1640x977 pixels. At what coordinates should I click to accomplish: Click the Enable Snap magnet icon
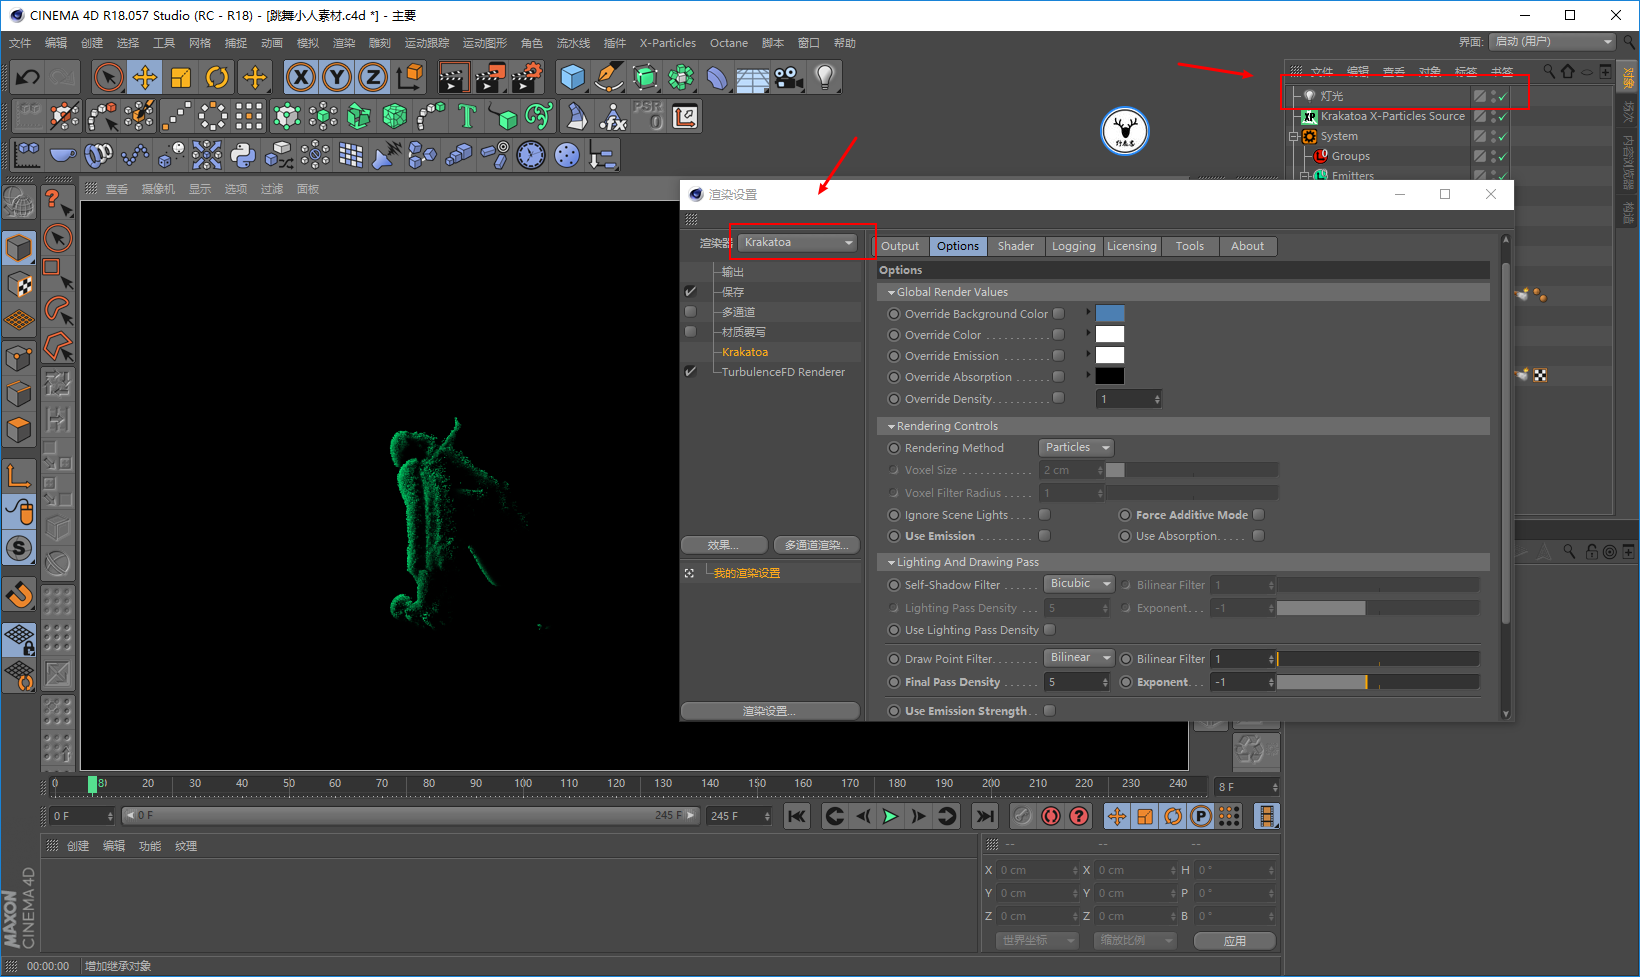pyautogui.click(x=19, y=595)
